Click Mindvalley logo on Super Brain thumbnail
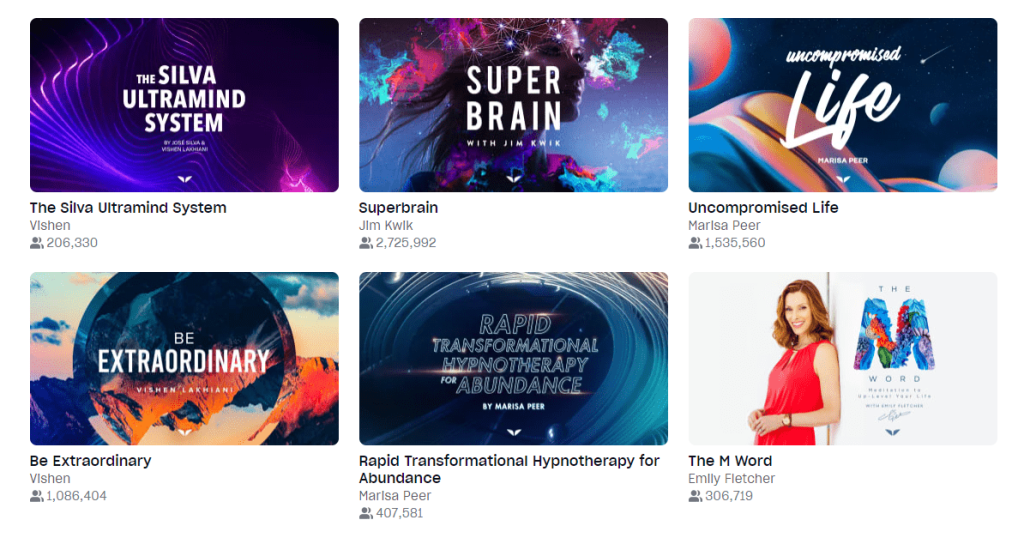 pos(513,178)
